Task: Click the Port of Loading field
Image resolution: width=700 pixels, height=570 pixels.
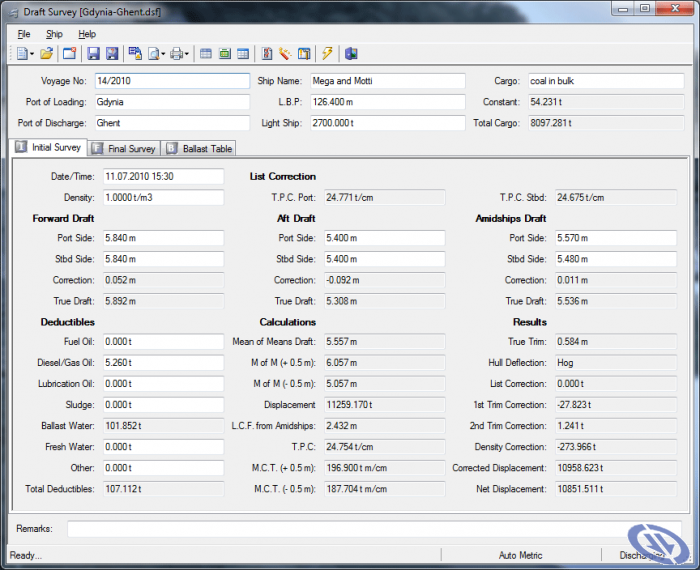Action: point(172,102)
